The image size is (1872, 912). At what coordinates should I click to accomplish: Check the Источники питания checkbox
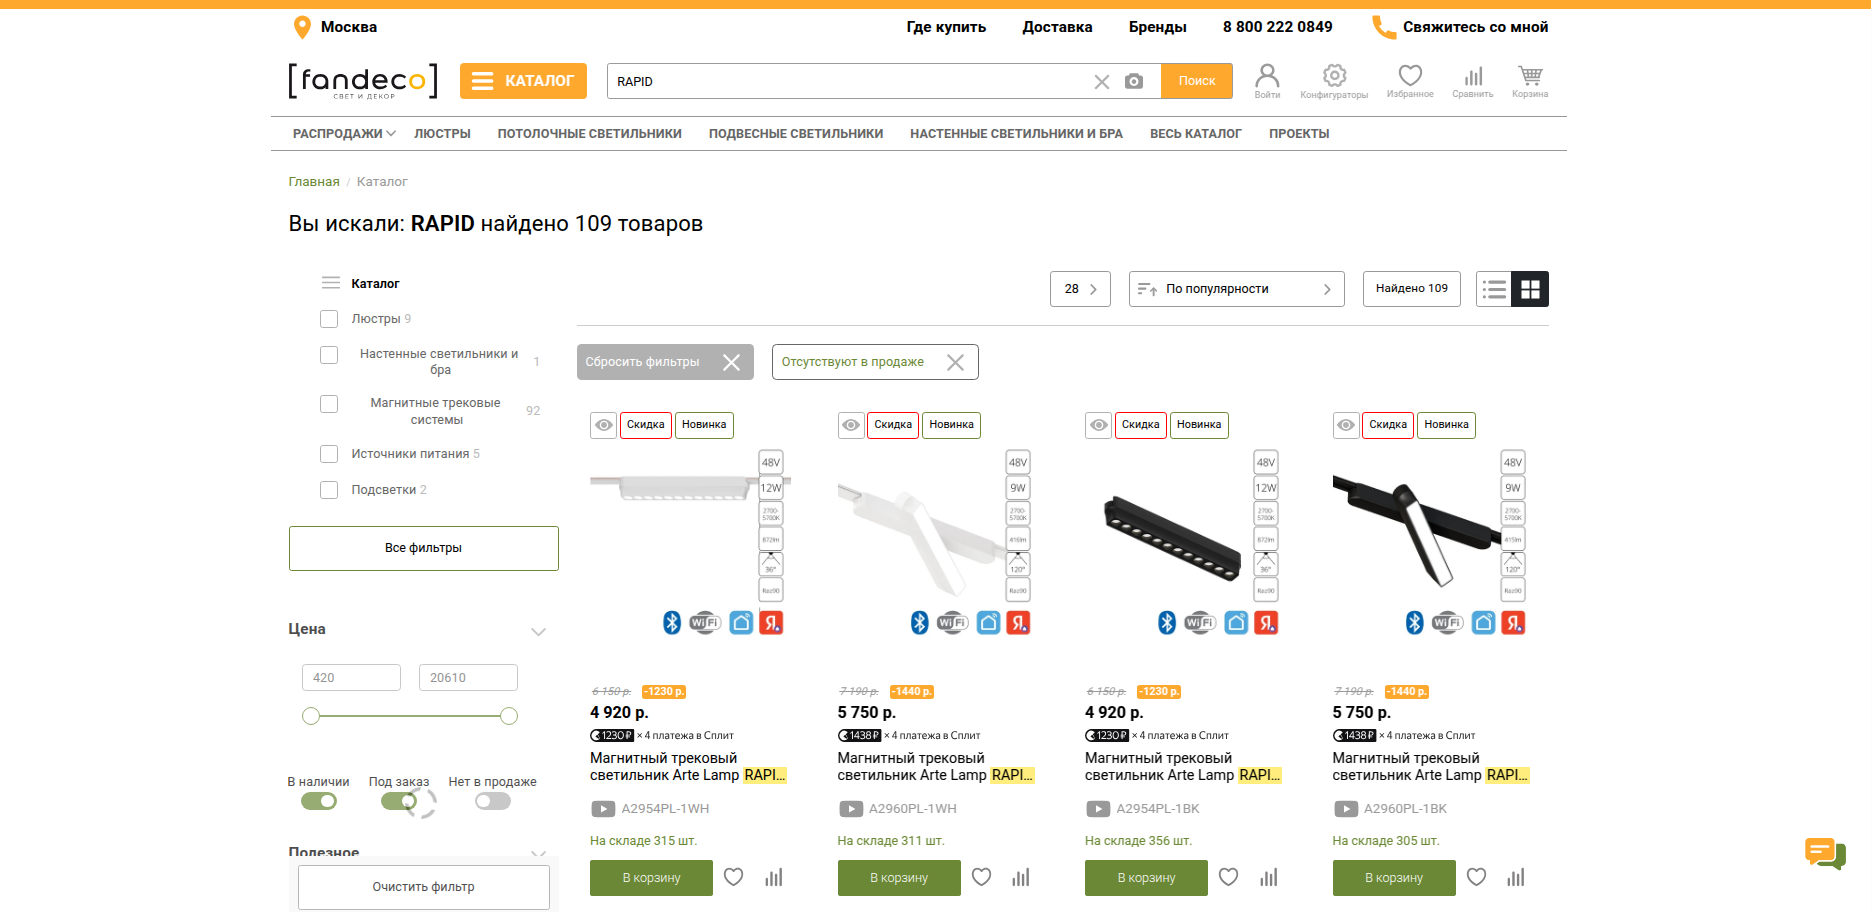[x=329, y=454]
